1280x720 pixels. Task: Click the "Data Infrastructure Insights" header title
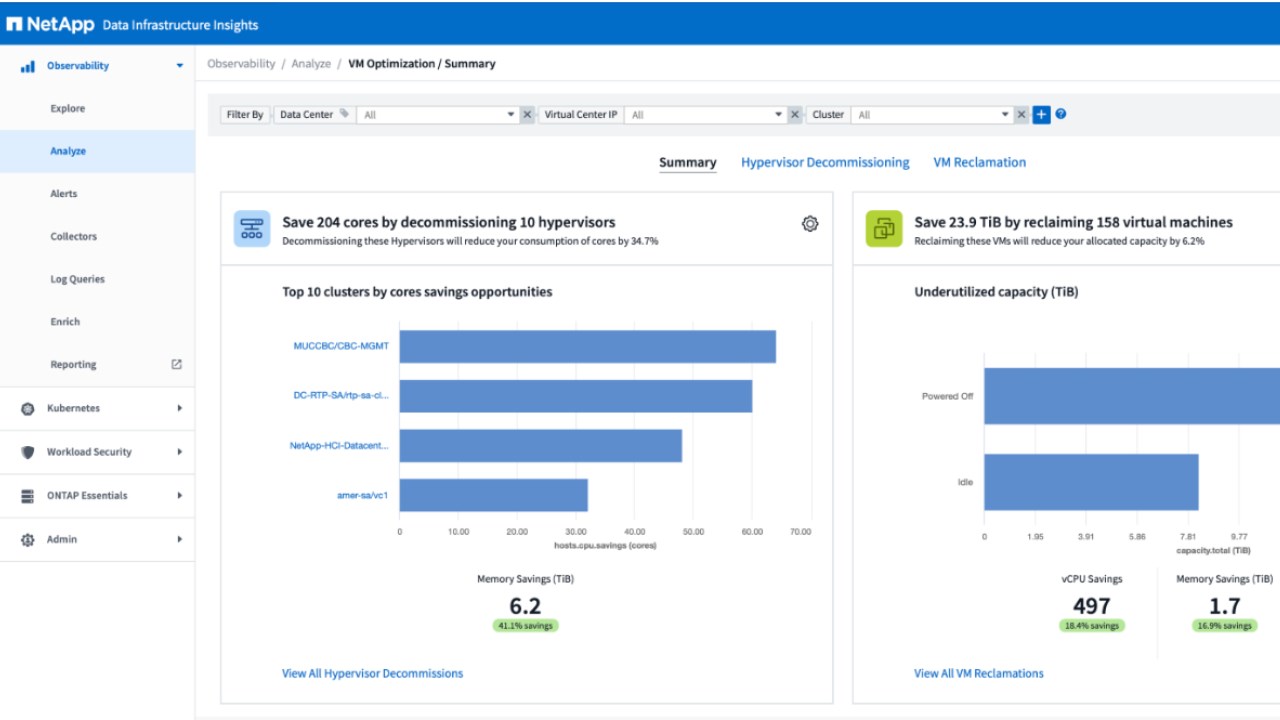point(180,25)
